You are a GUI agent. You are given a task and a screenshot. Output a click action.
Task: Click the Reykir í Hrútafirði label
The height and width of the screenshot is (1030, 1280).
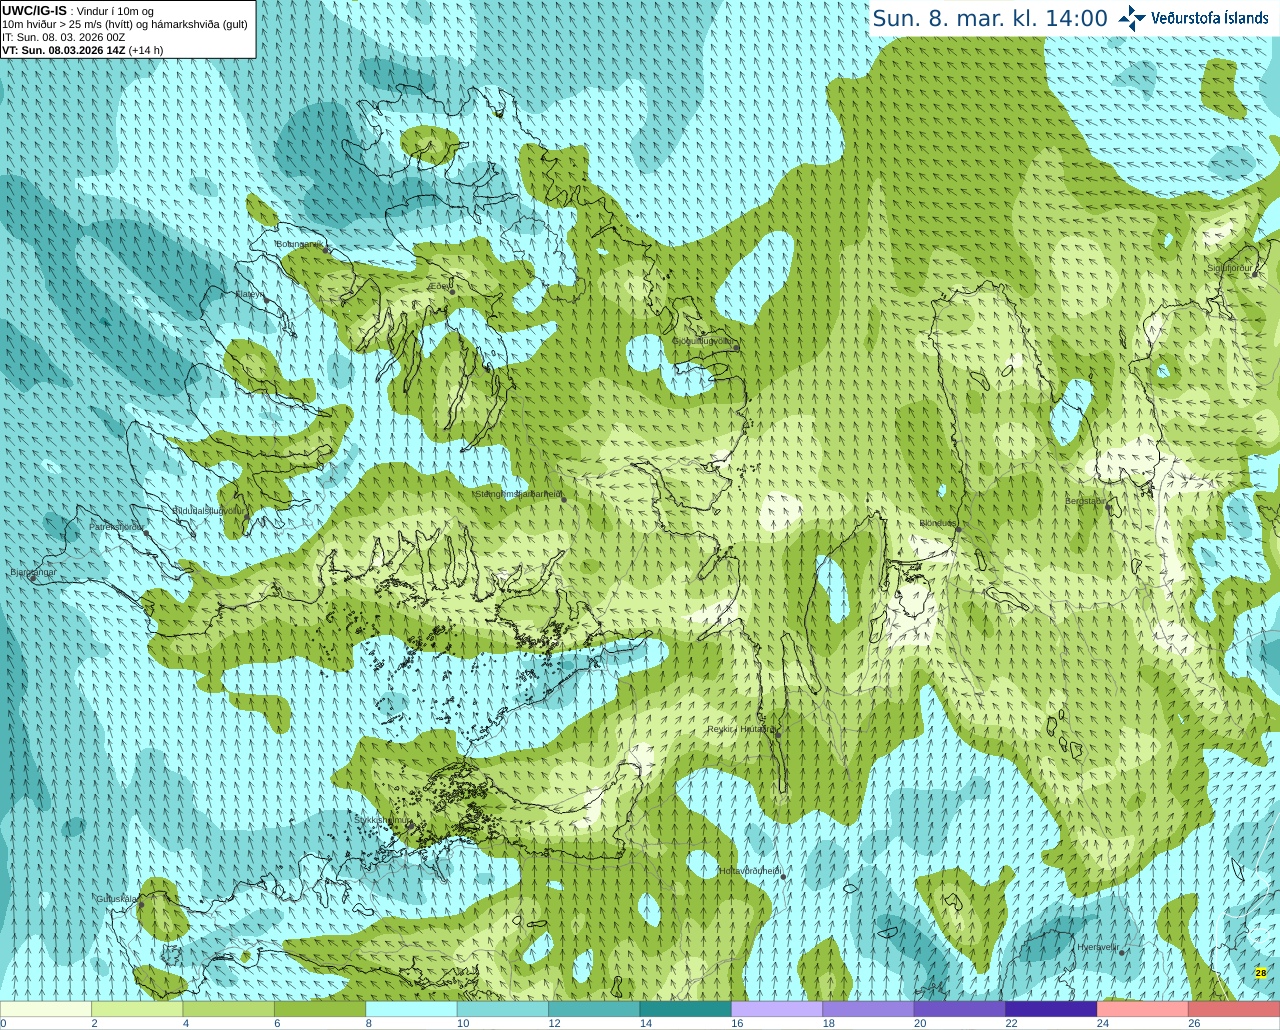point(741,729)
